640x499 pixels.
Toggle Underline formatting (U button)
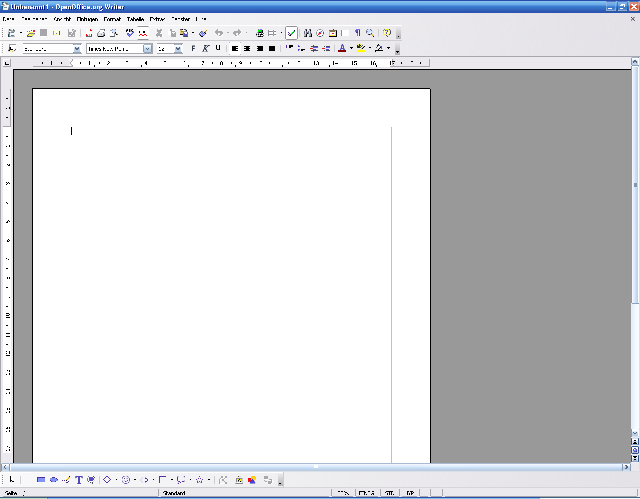[218, 49]
